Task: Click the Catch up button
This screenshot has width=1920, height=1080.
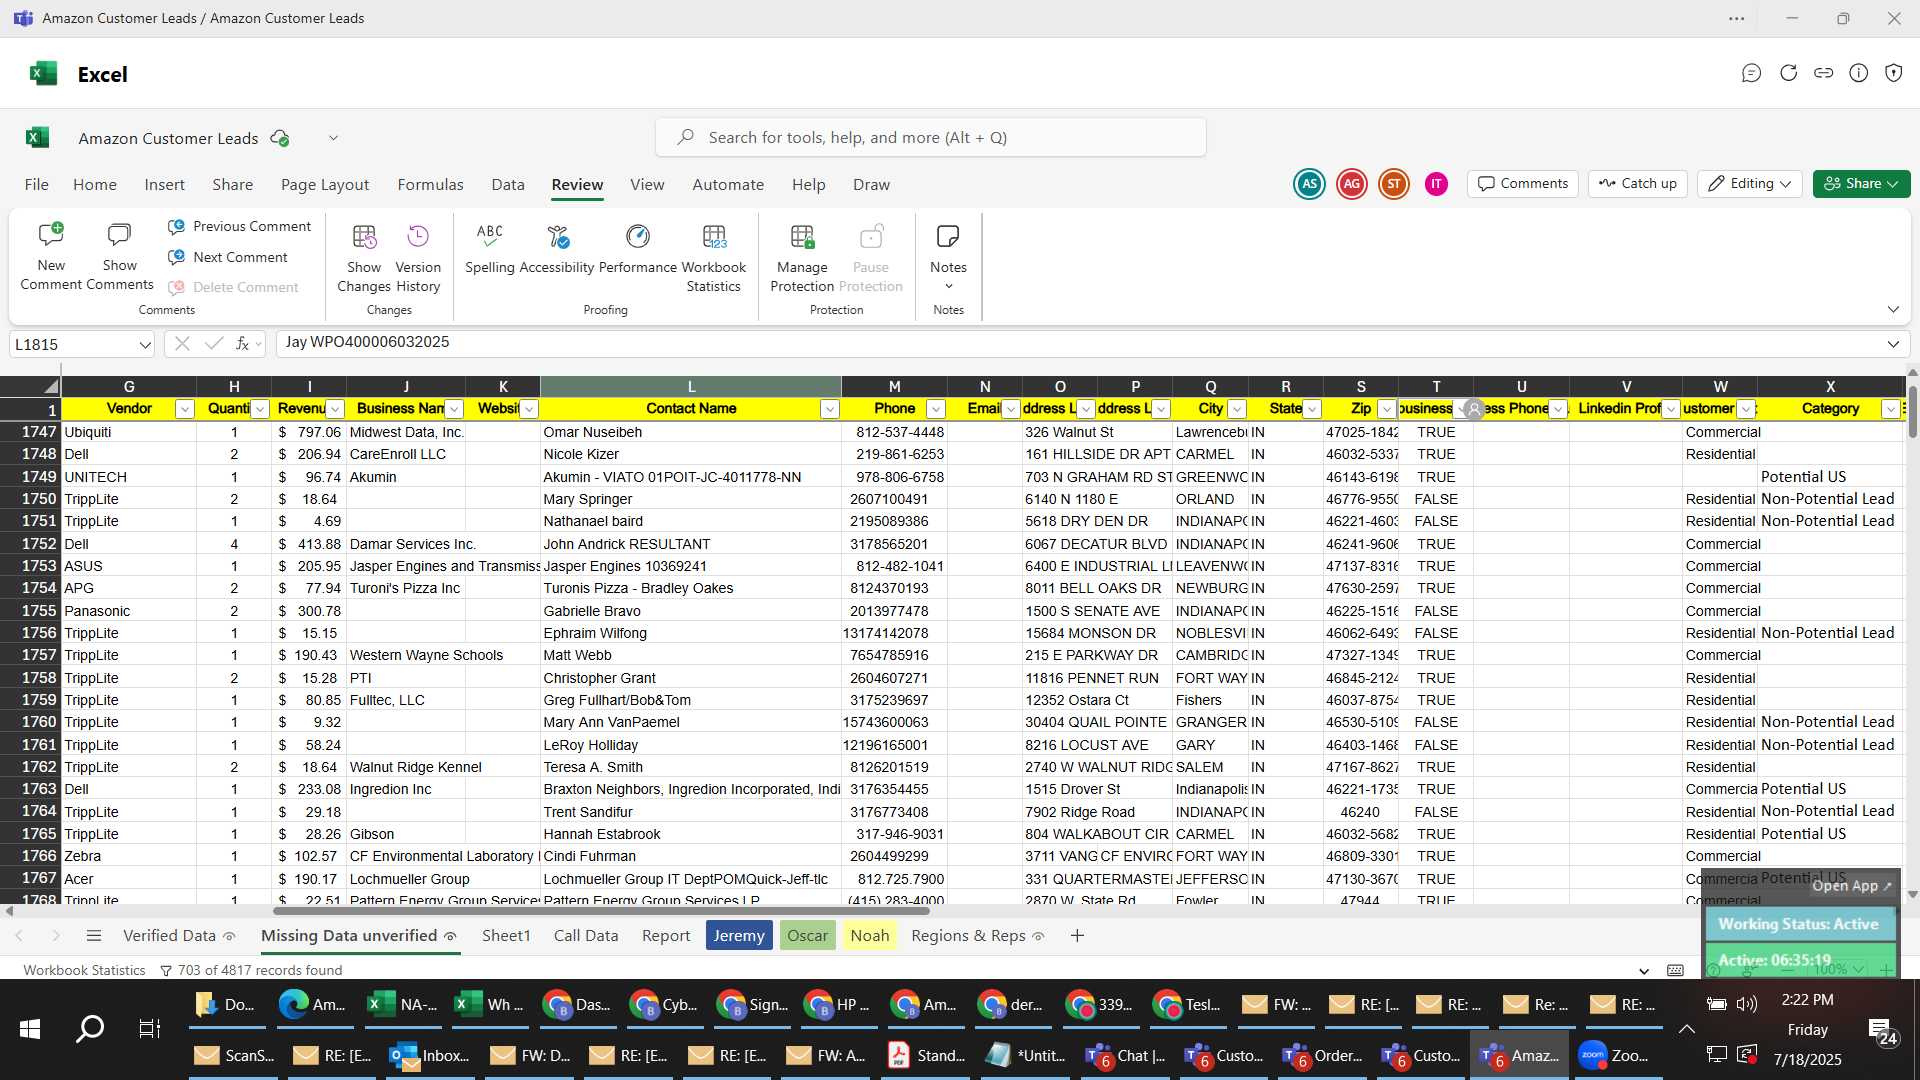Action: (x=1638, y=184)
